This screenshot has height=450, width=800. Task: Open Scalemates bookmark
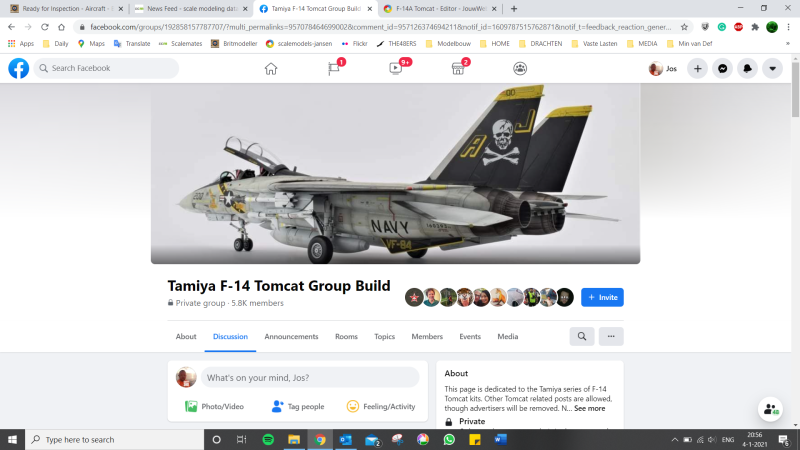(181, 44)
